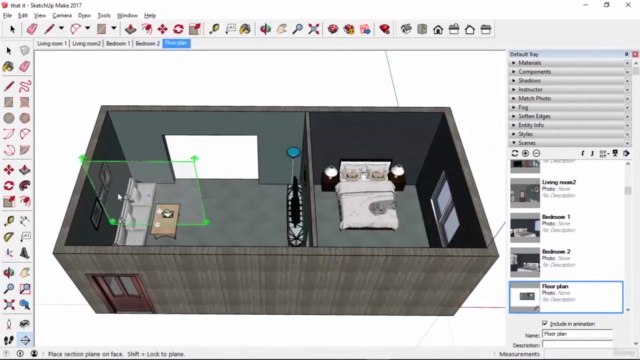Select the Zoom Window tool
This screenshot has height=360, width=640.
point(25,289)
